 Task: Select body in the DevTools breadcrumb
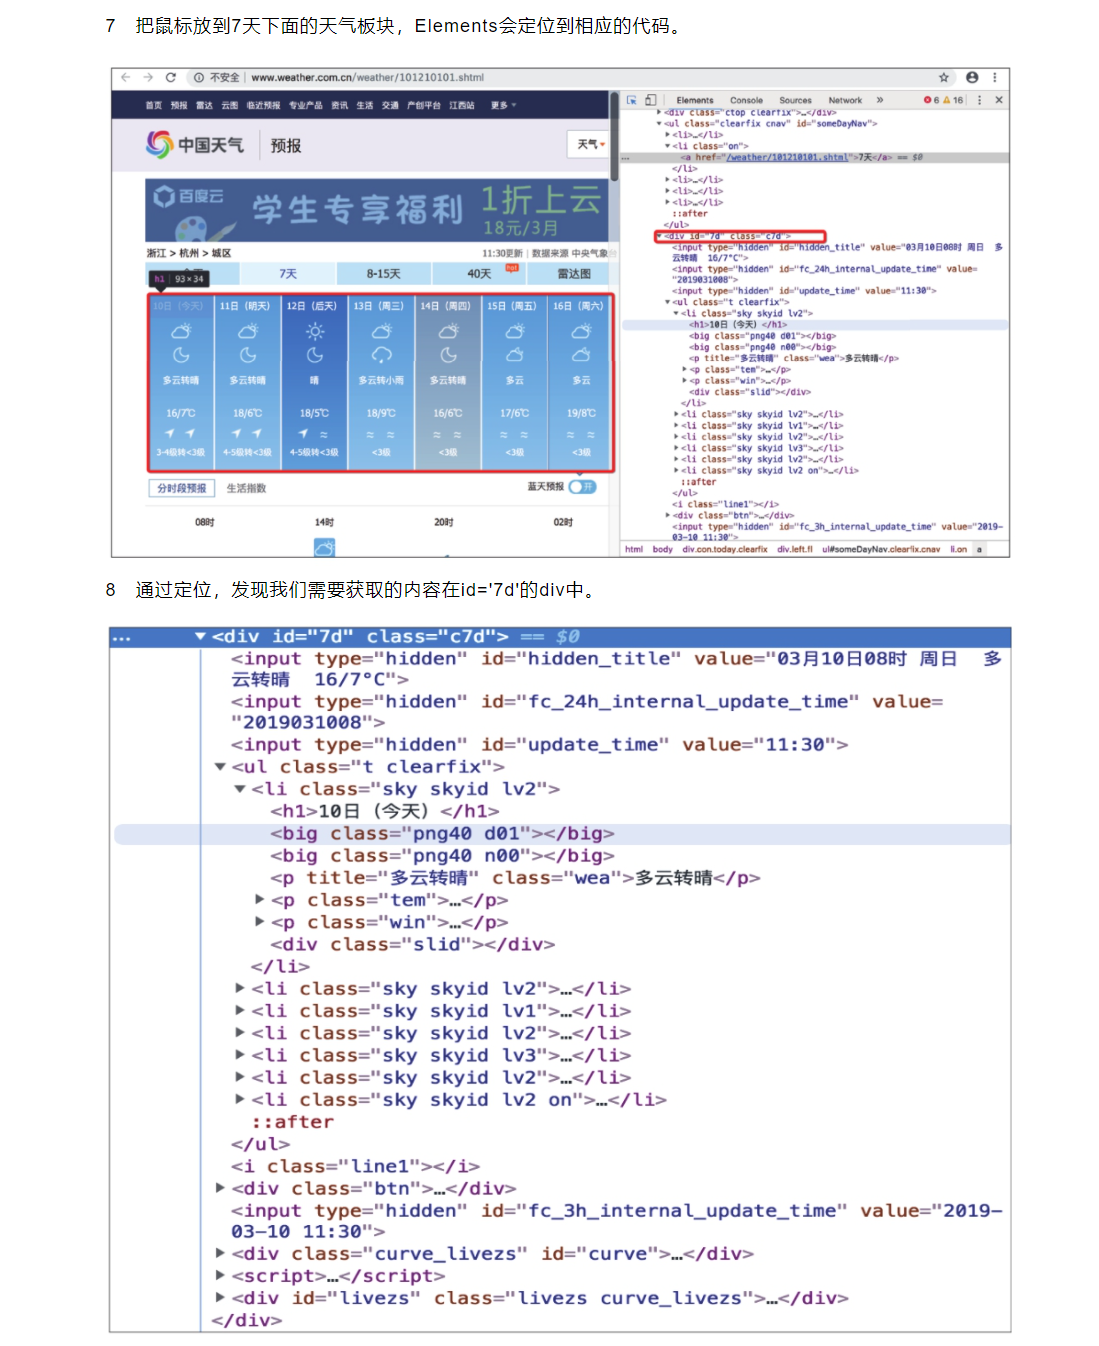tap(662, 549)
